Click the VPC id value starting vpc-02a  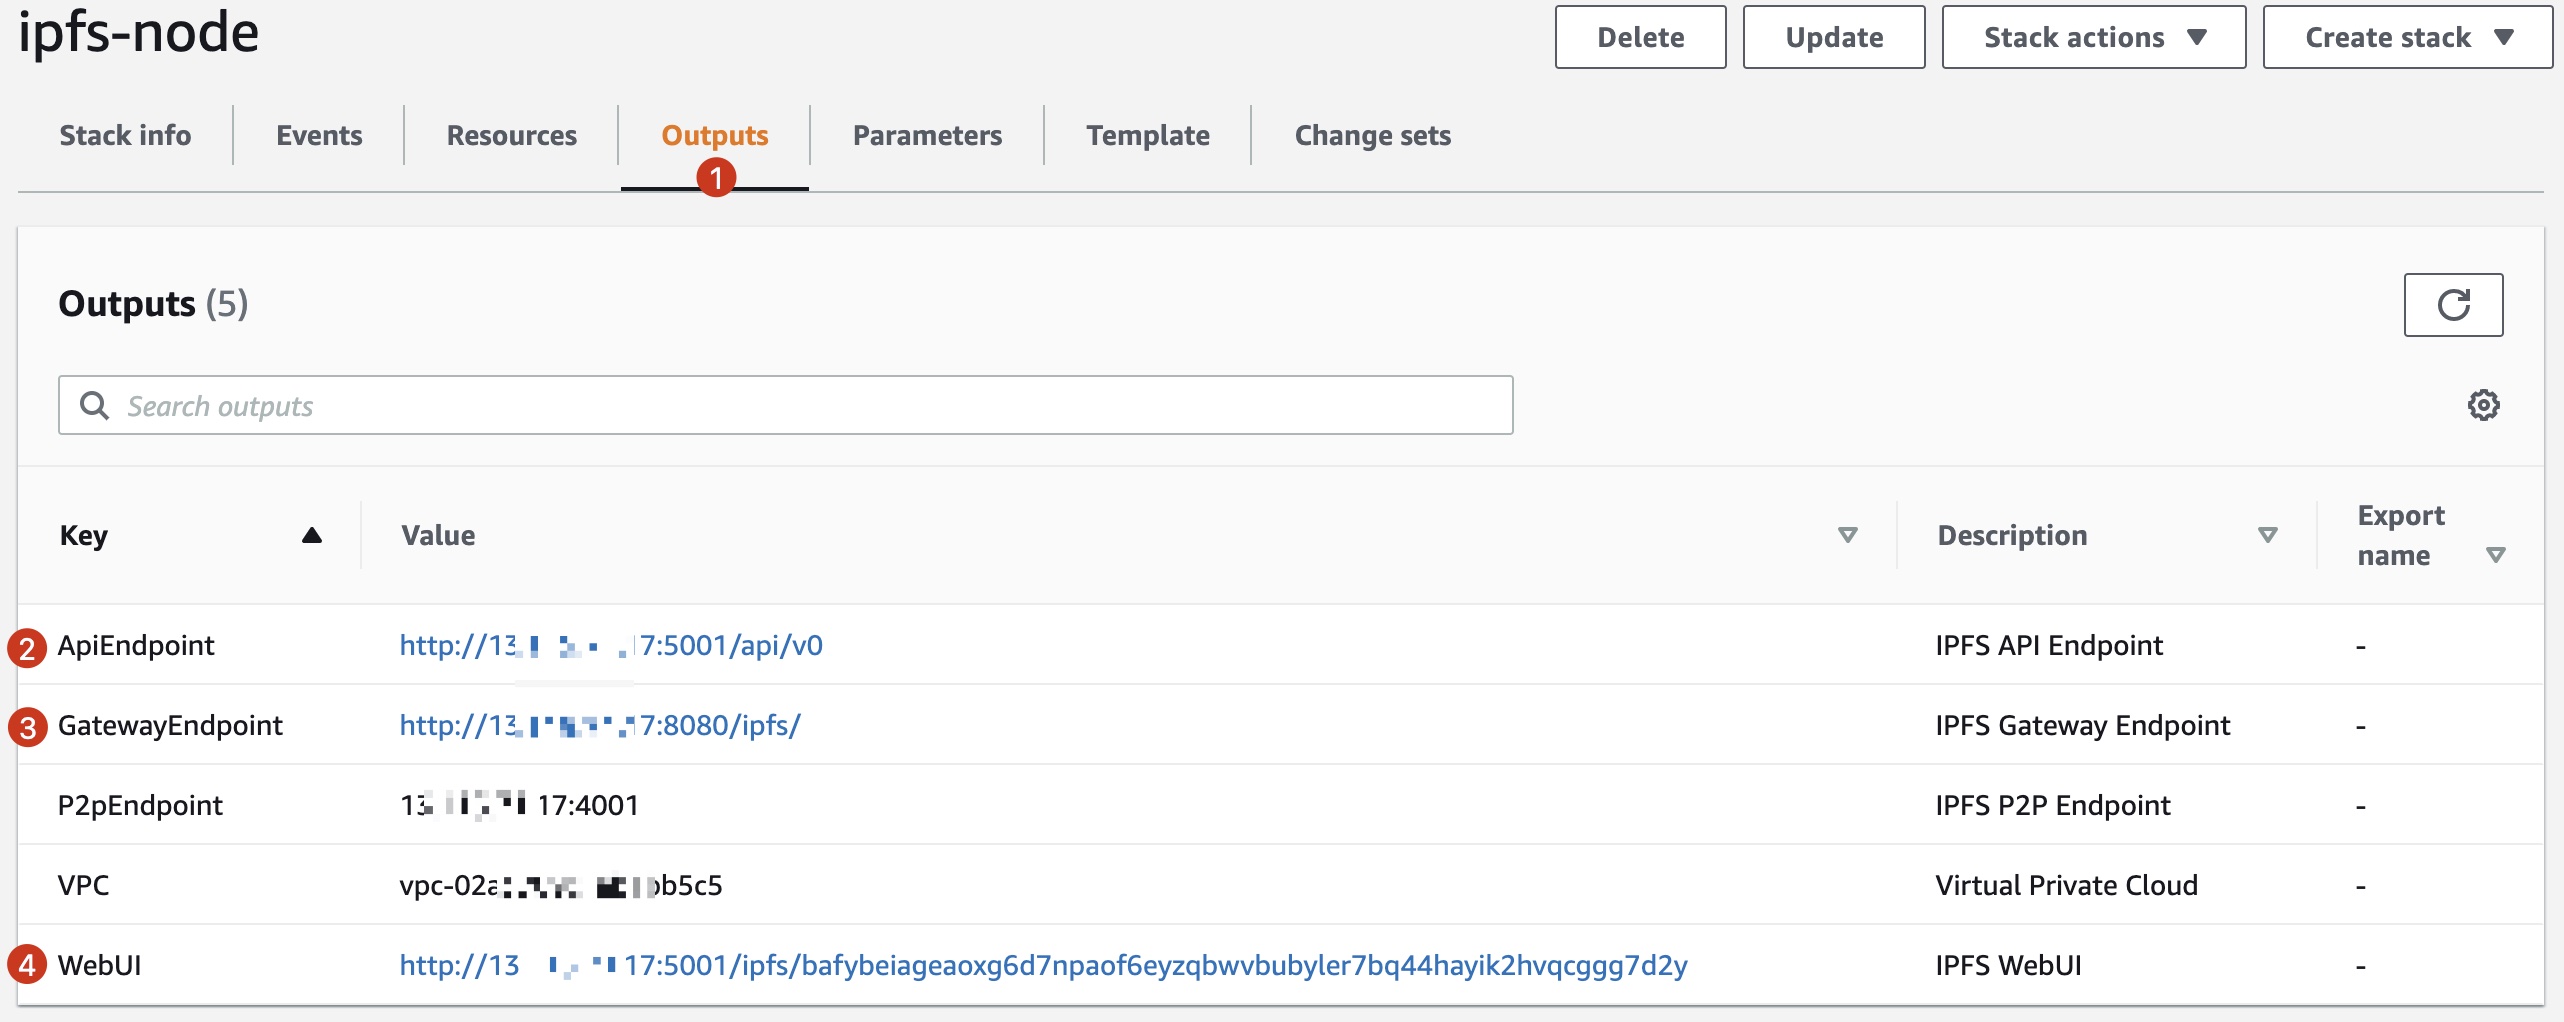click(x=561, y=885)
